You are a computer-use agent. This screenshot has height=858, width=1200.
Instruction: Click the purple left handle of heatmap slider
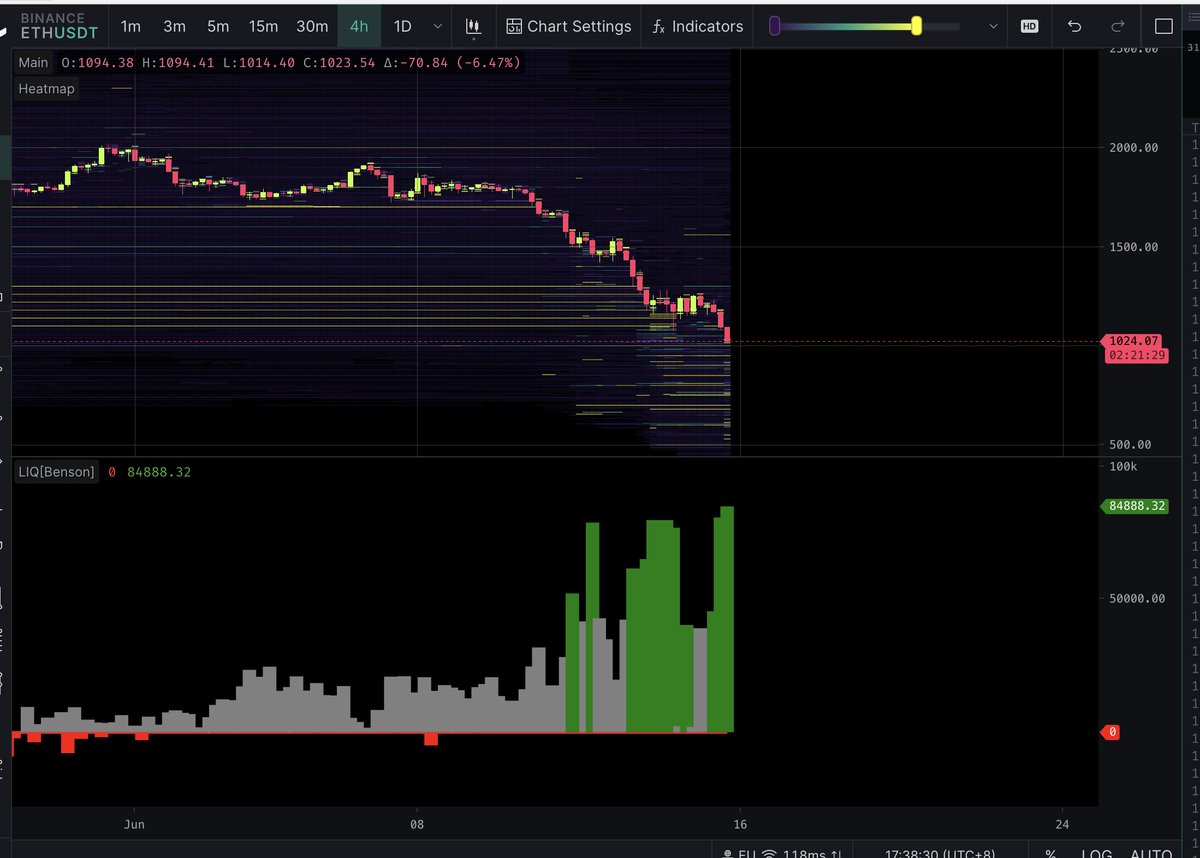coord(774,27)
